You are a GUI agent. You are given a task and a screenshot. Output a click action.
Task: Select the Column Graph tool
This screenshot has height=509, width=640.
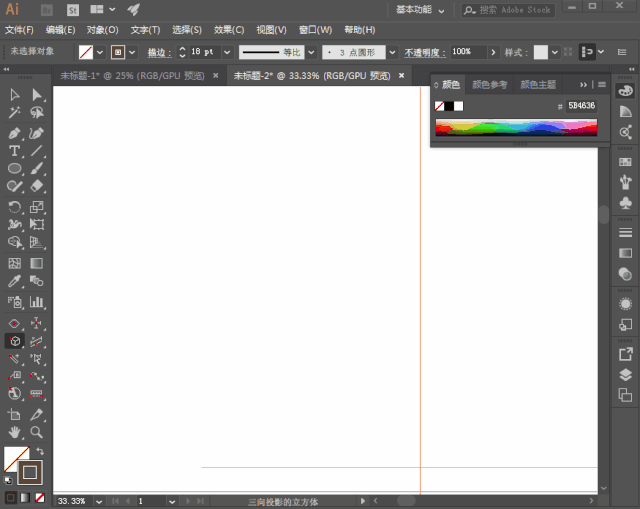(37, 302)
